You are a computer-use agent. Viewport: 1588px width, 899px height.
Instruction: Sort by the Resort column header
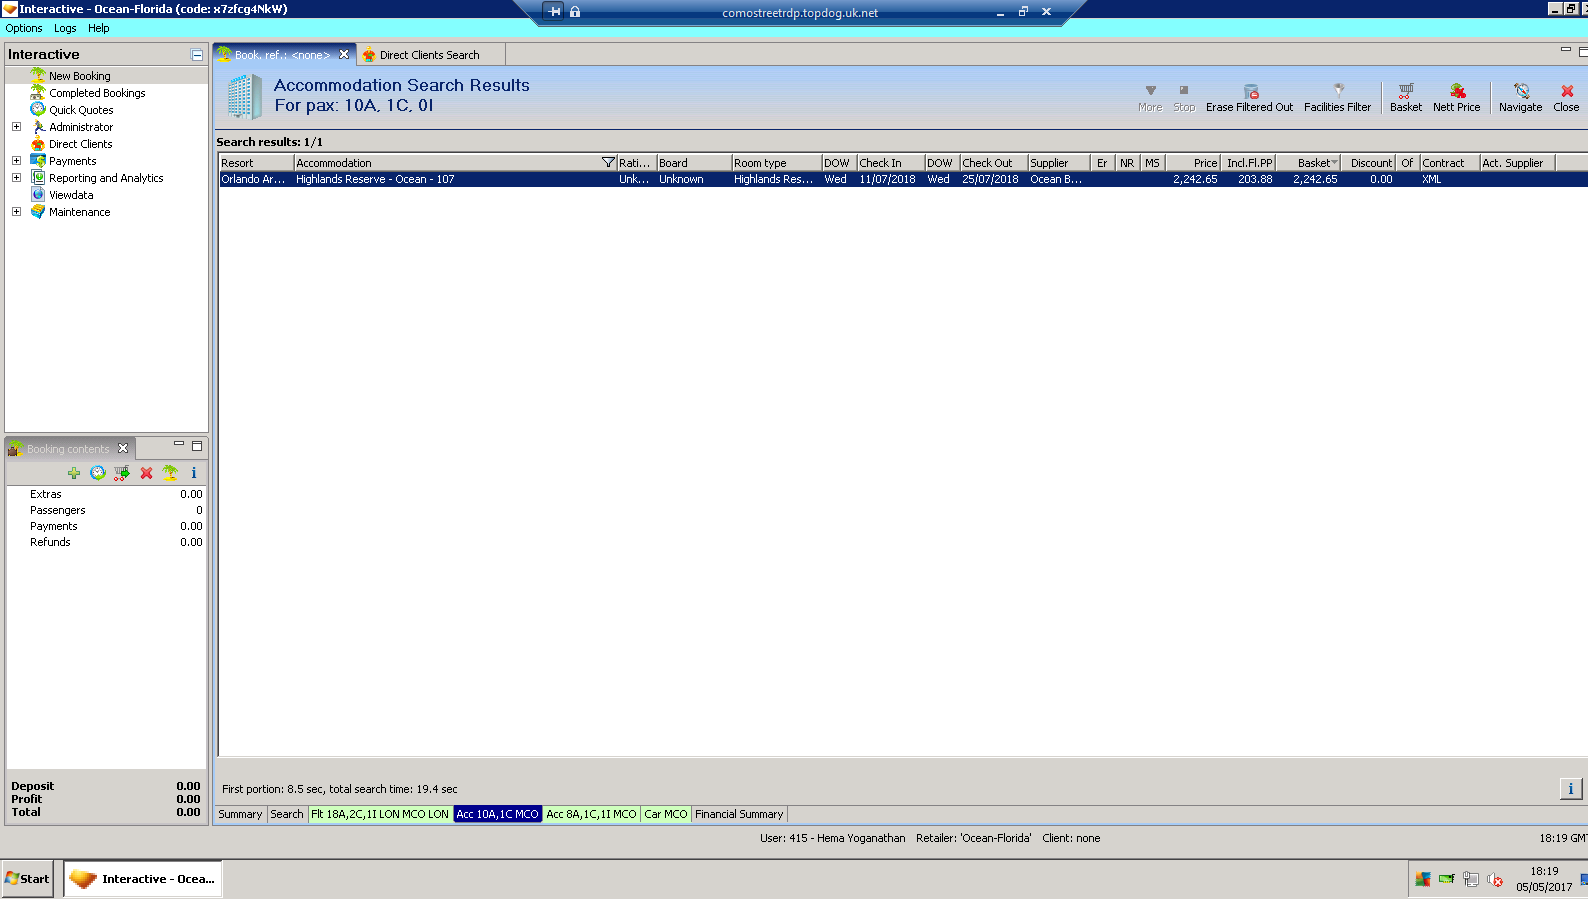(x=257, y=163)
